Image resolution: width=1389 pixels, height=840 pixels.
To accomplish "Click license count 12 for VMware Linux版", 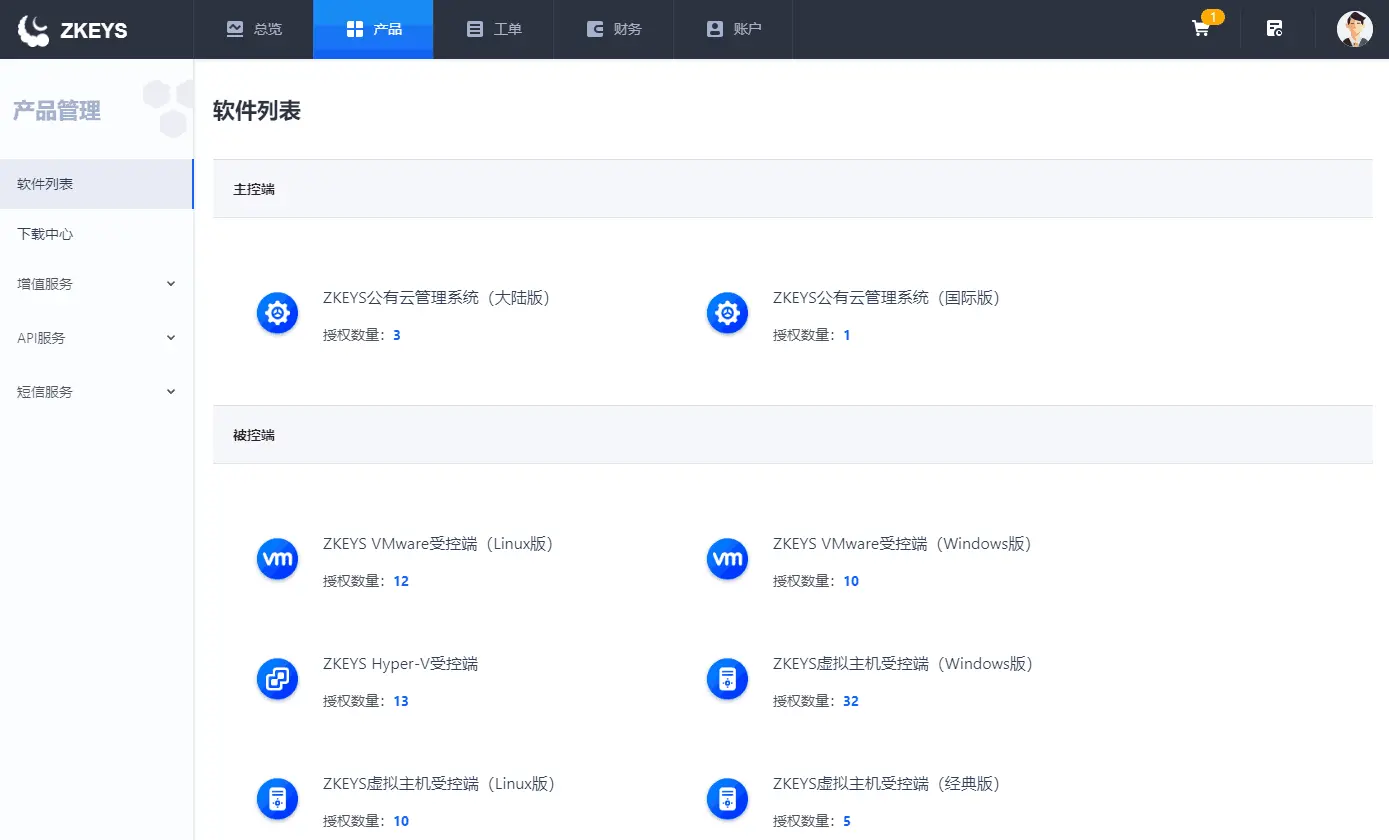I will [401, 581].
